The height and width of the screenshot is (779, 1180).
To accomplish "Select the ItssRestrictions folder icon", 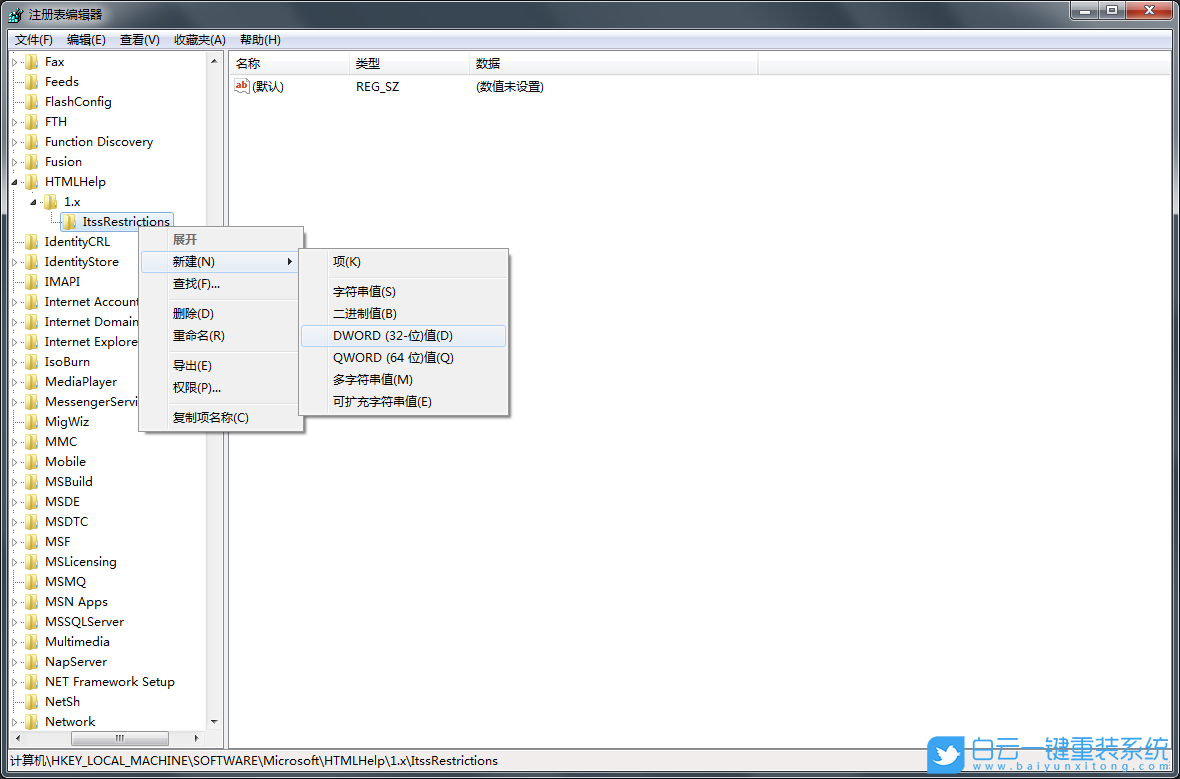I will point(70,221).
